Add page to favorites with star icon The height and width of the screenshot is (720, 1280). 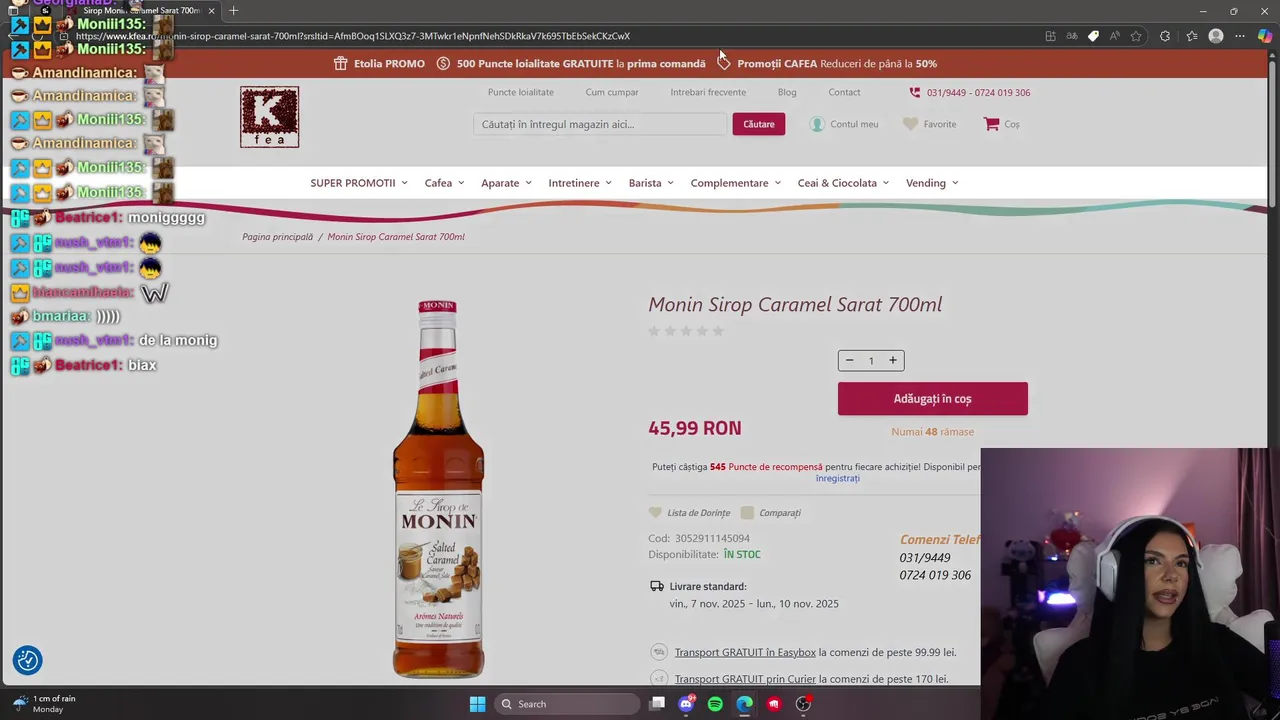pos(1136,36)
